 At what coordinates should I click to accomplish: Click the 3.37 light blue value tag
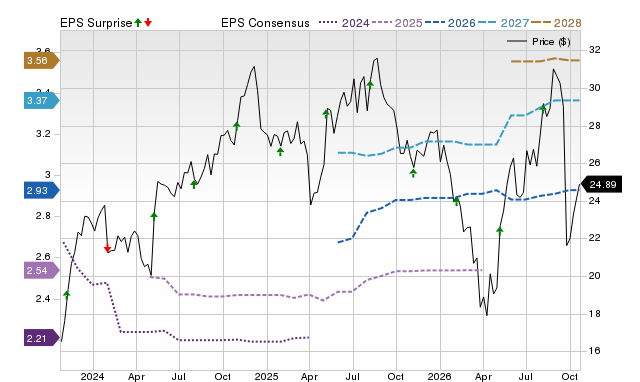click(x=42, y=100)
